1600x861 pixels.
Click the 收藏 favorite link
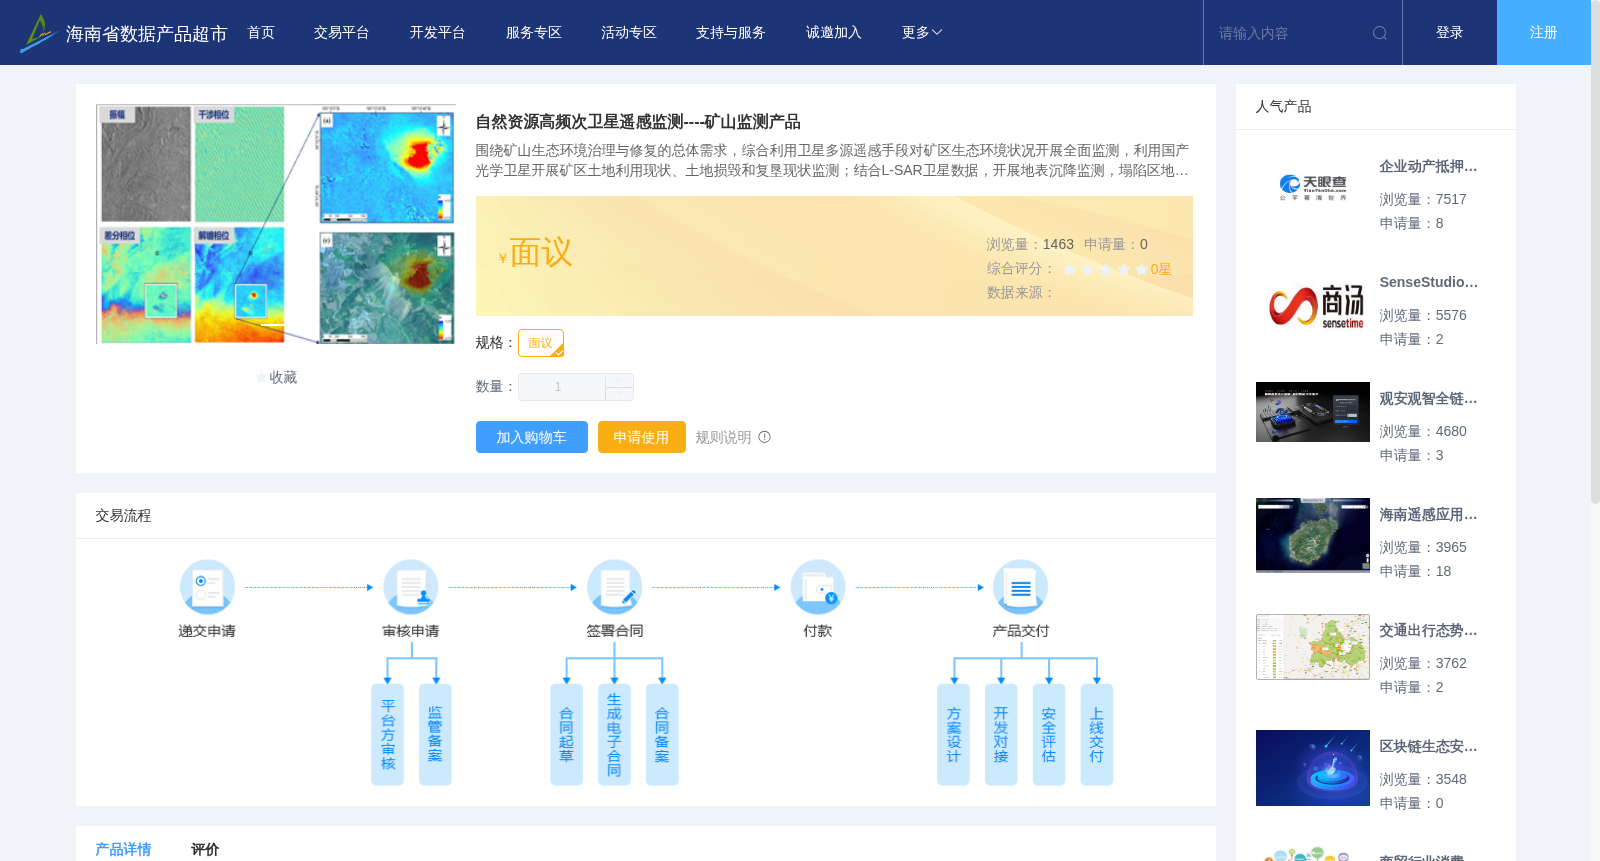[x=276, y=378]
